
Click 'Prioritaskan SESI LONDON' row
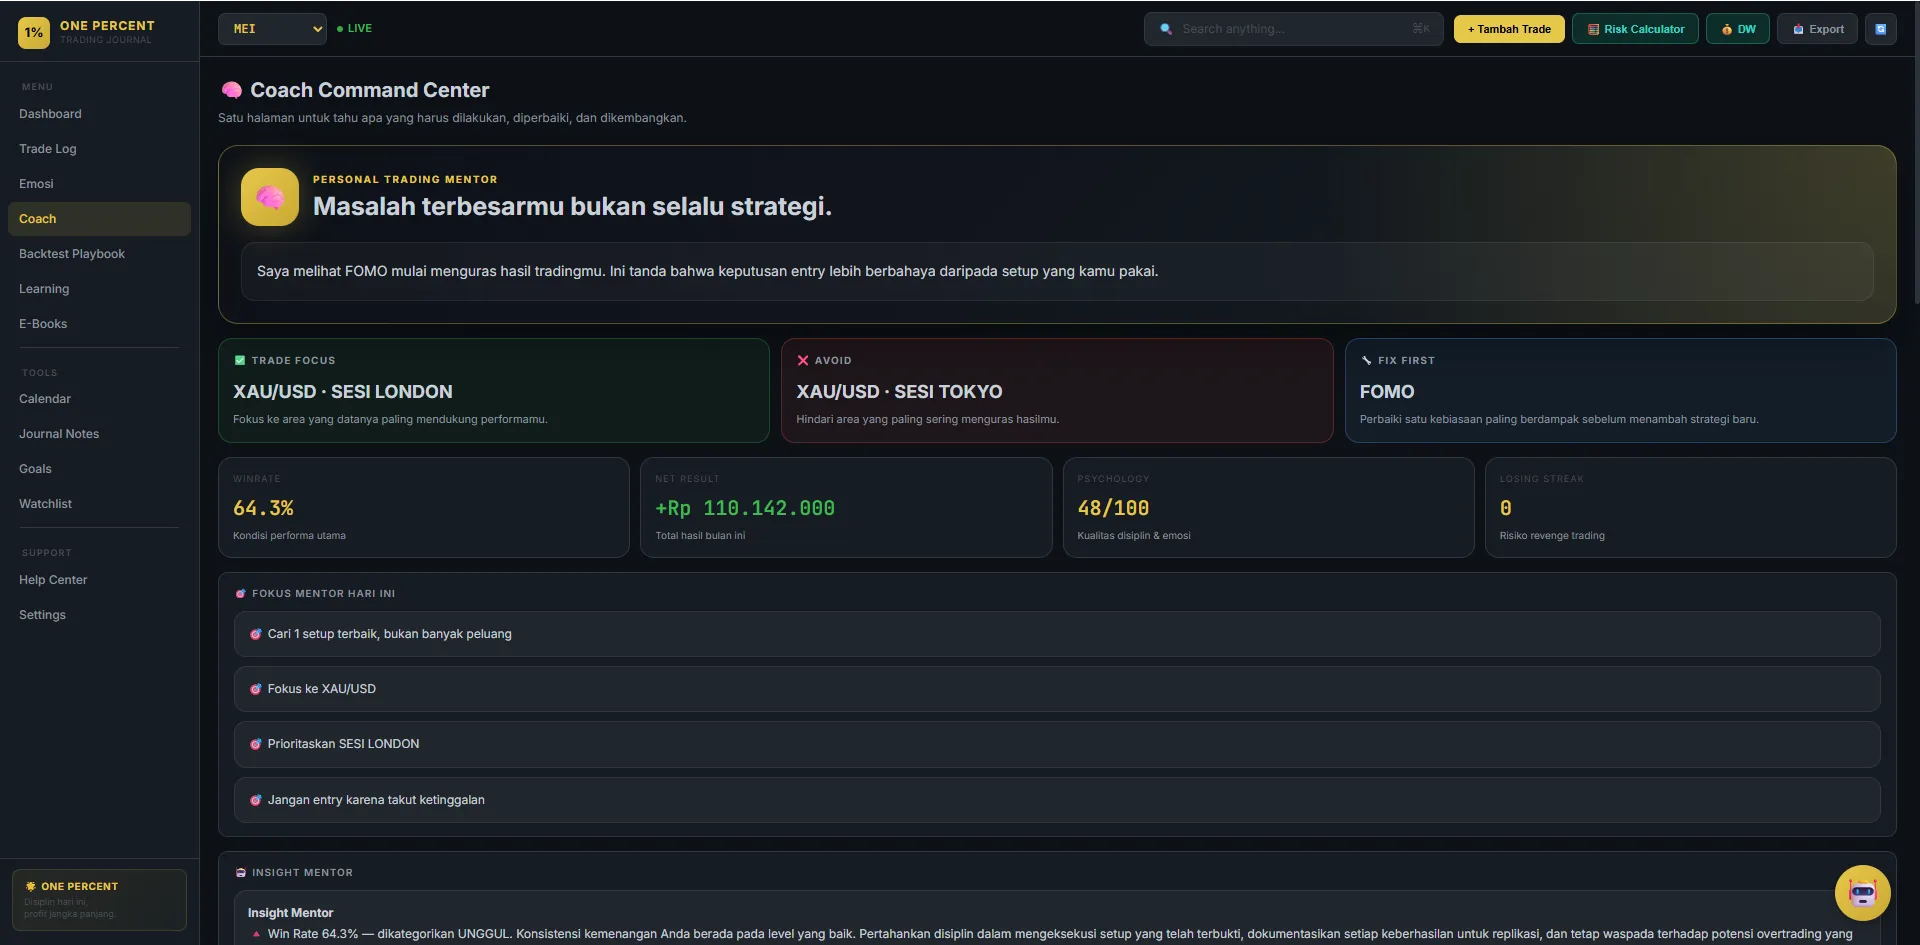(x=1057, y=744)
